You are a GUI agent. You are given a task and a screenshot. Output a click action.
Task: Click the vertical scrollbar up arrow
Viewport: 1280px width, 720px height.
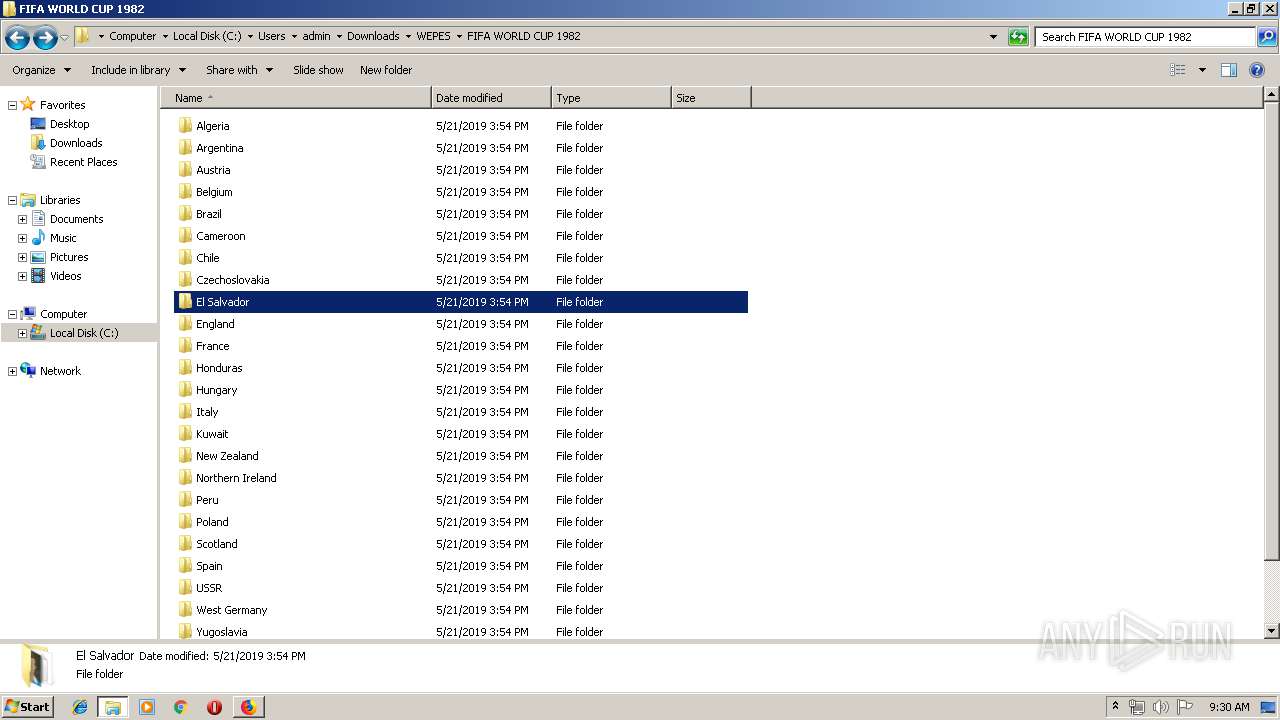[x=1272, y=95]
